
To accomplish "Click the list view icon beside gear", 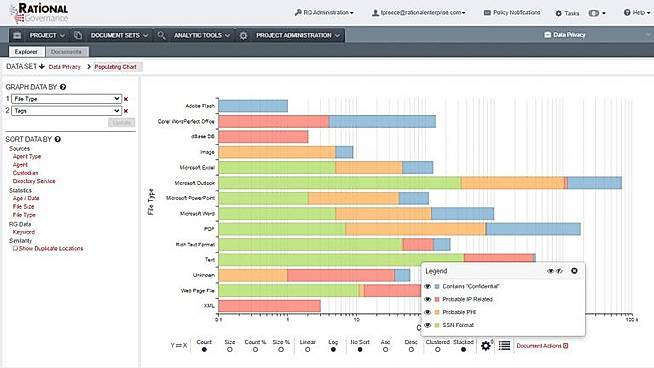I will click(504, 345).
